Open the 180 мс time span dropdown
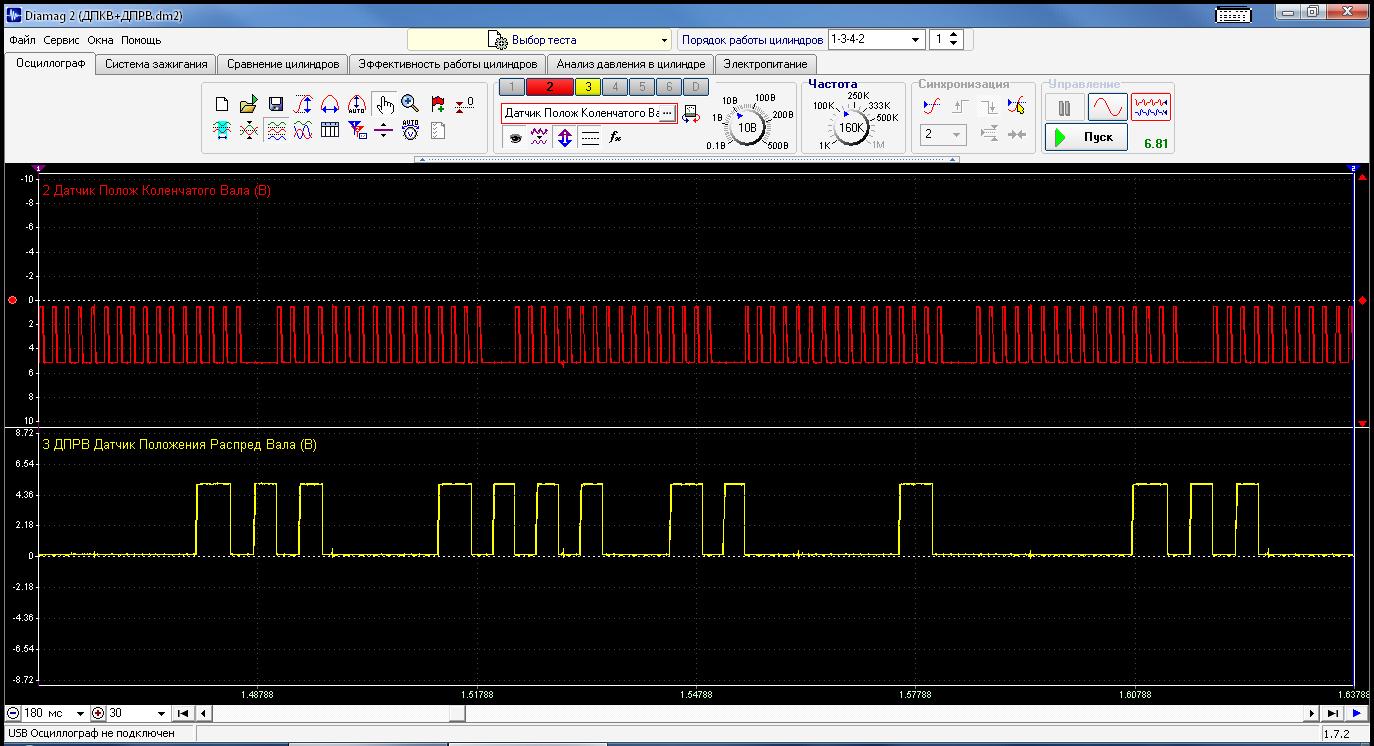The height and width of the screenshot is (746, 1374). point(53,713)
